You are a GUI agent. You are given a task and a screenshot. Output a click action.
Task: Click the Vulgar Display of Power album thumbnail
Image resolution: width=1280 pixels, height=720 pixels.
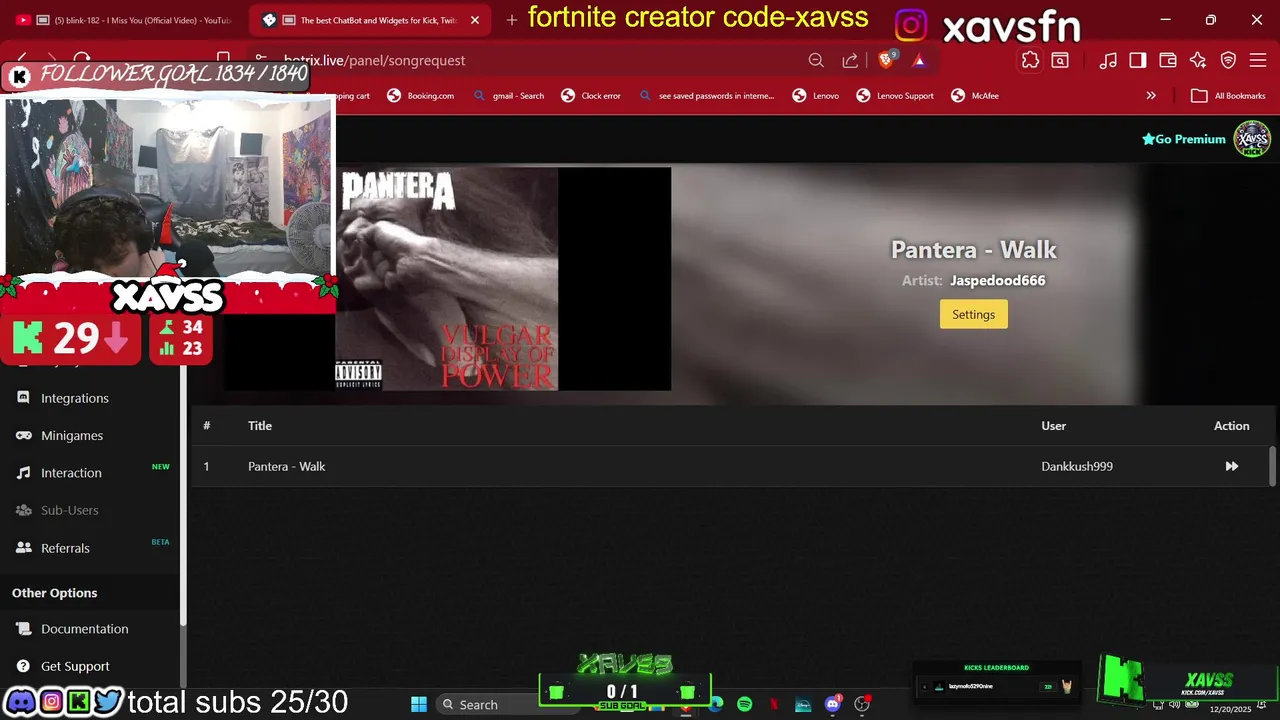click(447, 279)
